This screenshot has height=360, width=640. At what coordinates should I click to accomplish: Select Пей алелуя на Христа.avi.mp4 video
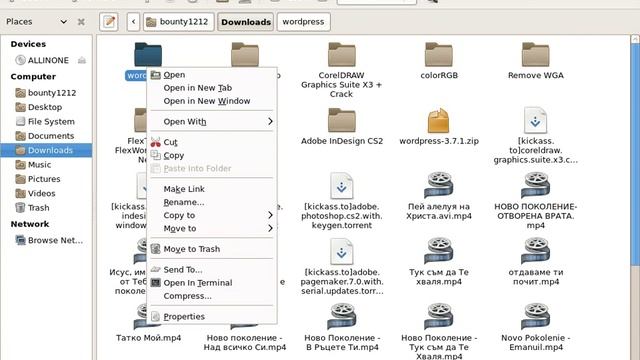pyautogui.click(x=439, y=196)
